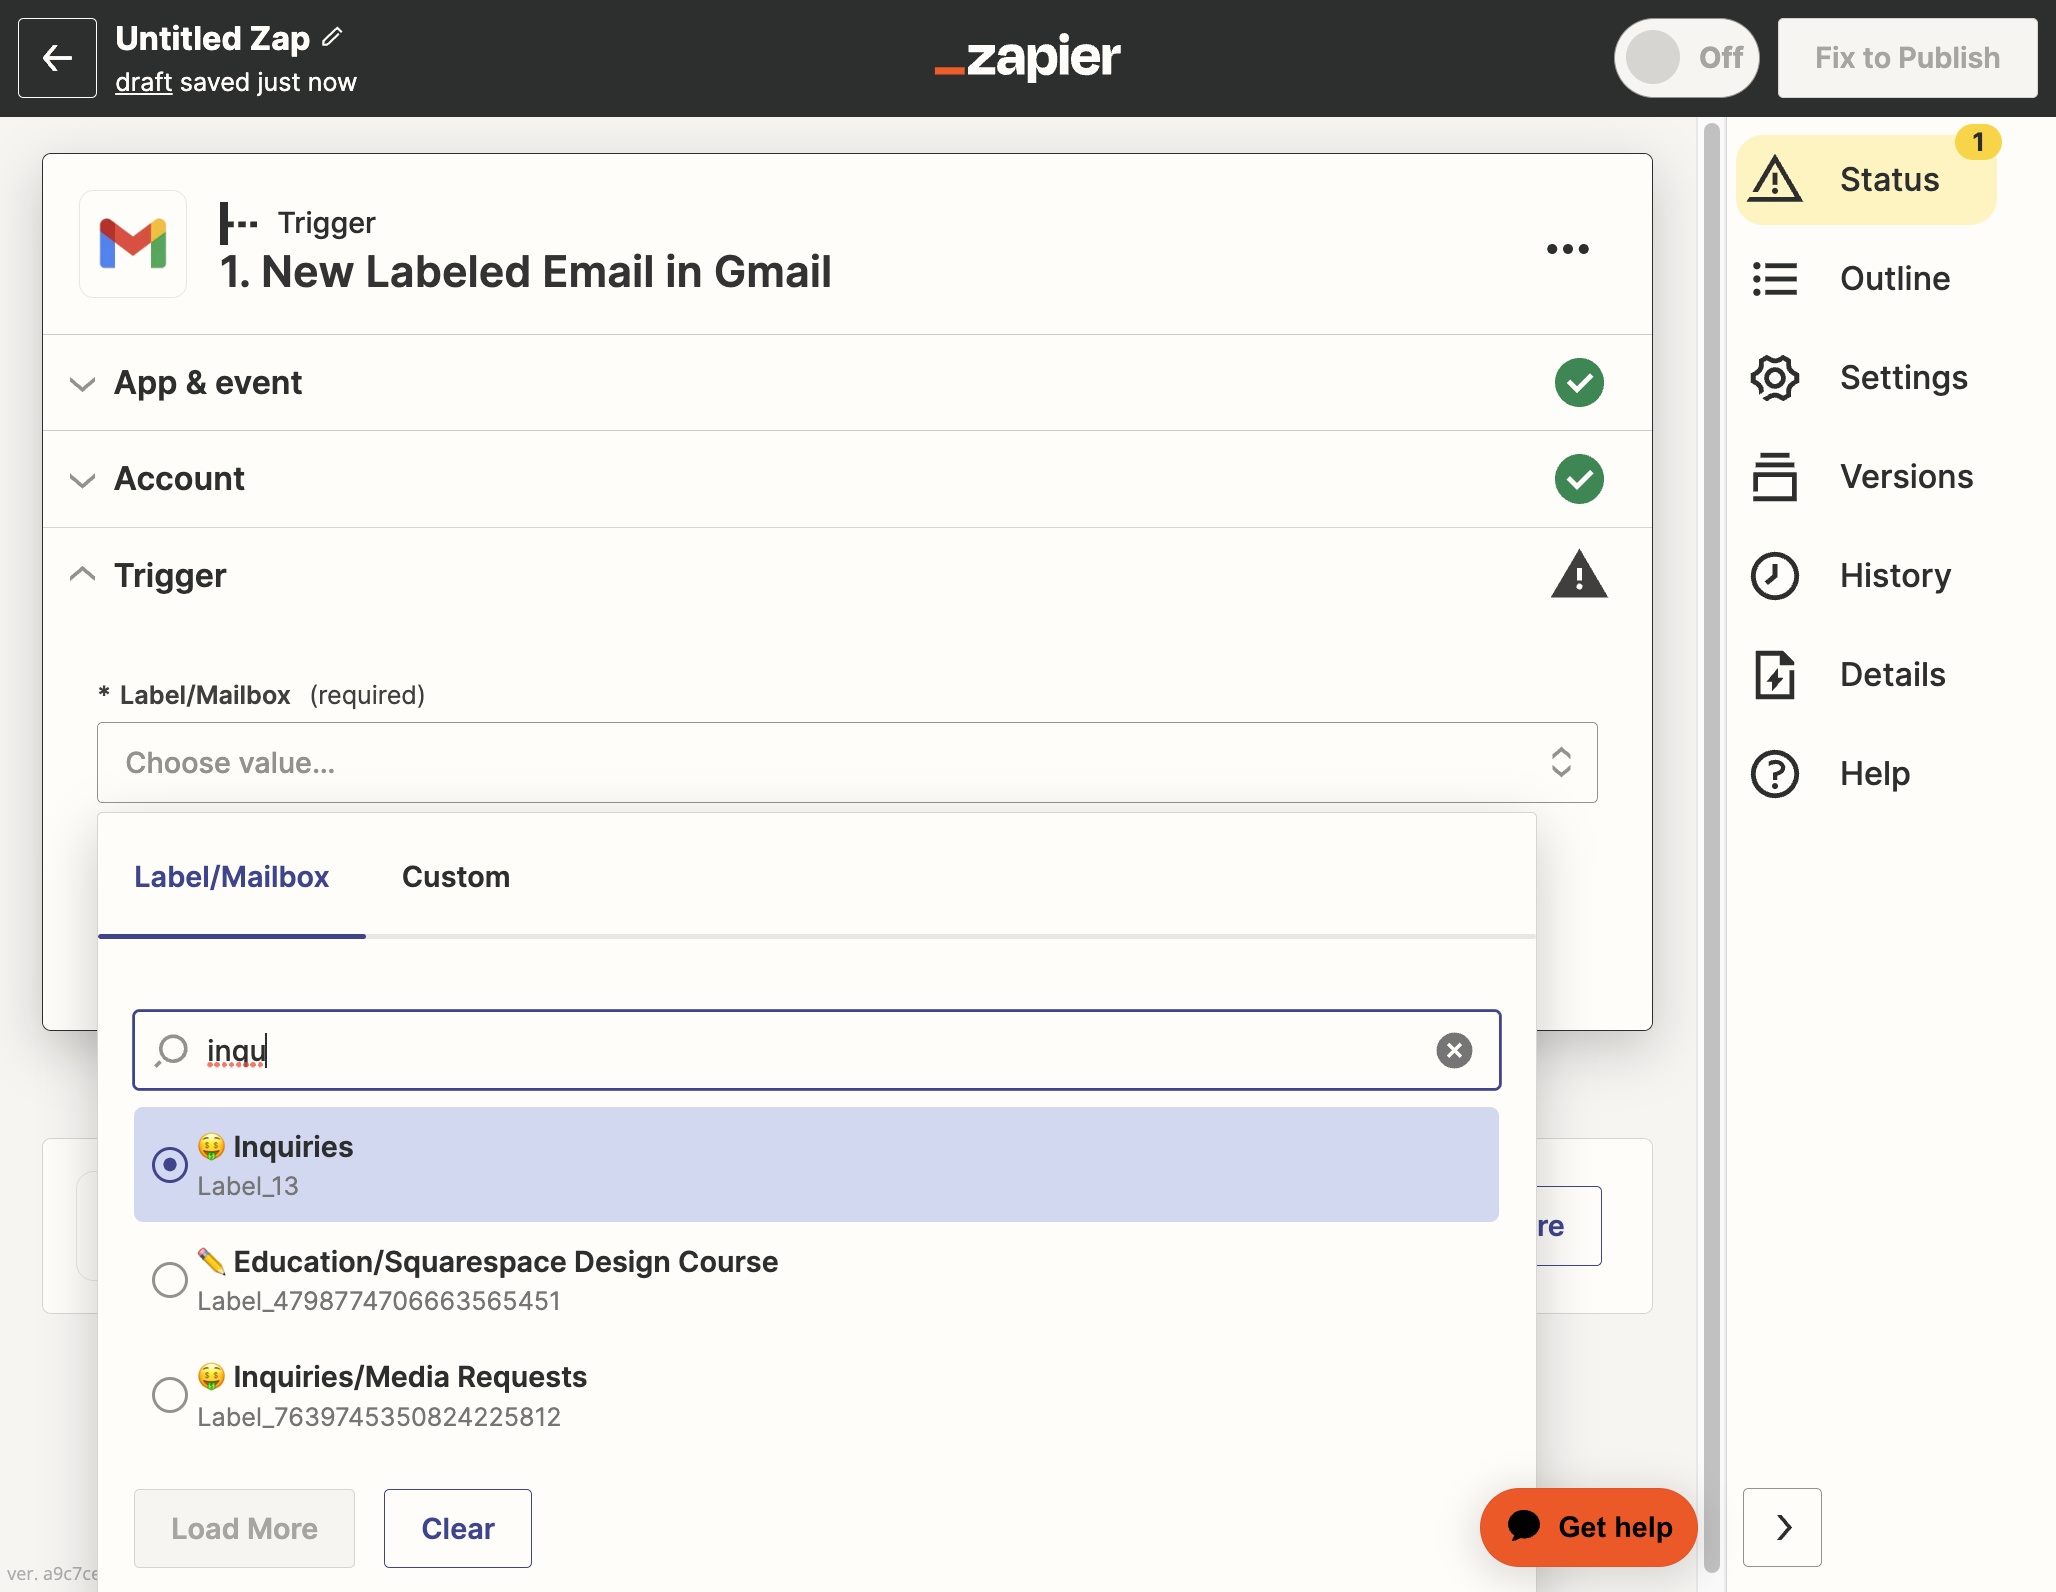Open the Details file icon
Image resolution: width=2056 pixels, height=1592 pixels.
pos(1775,675)
